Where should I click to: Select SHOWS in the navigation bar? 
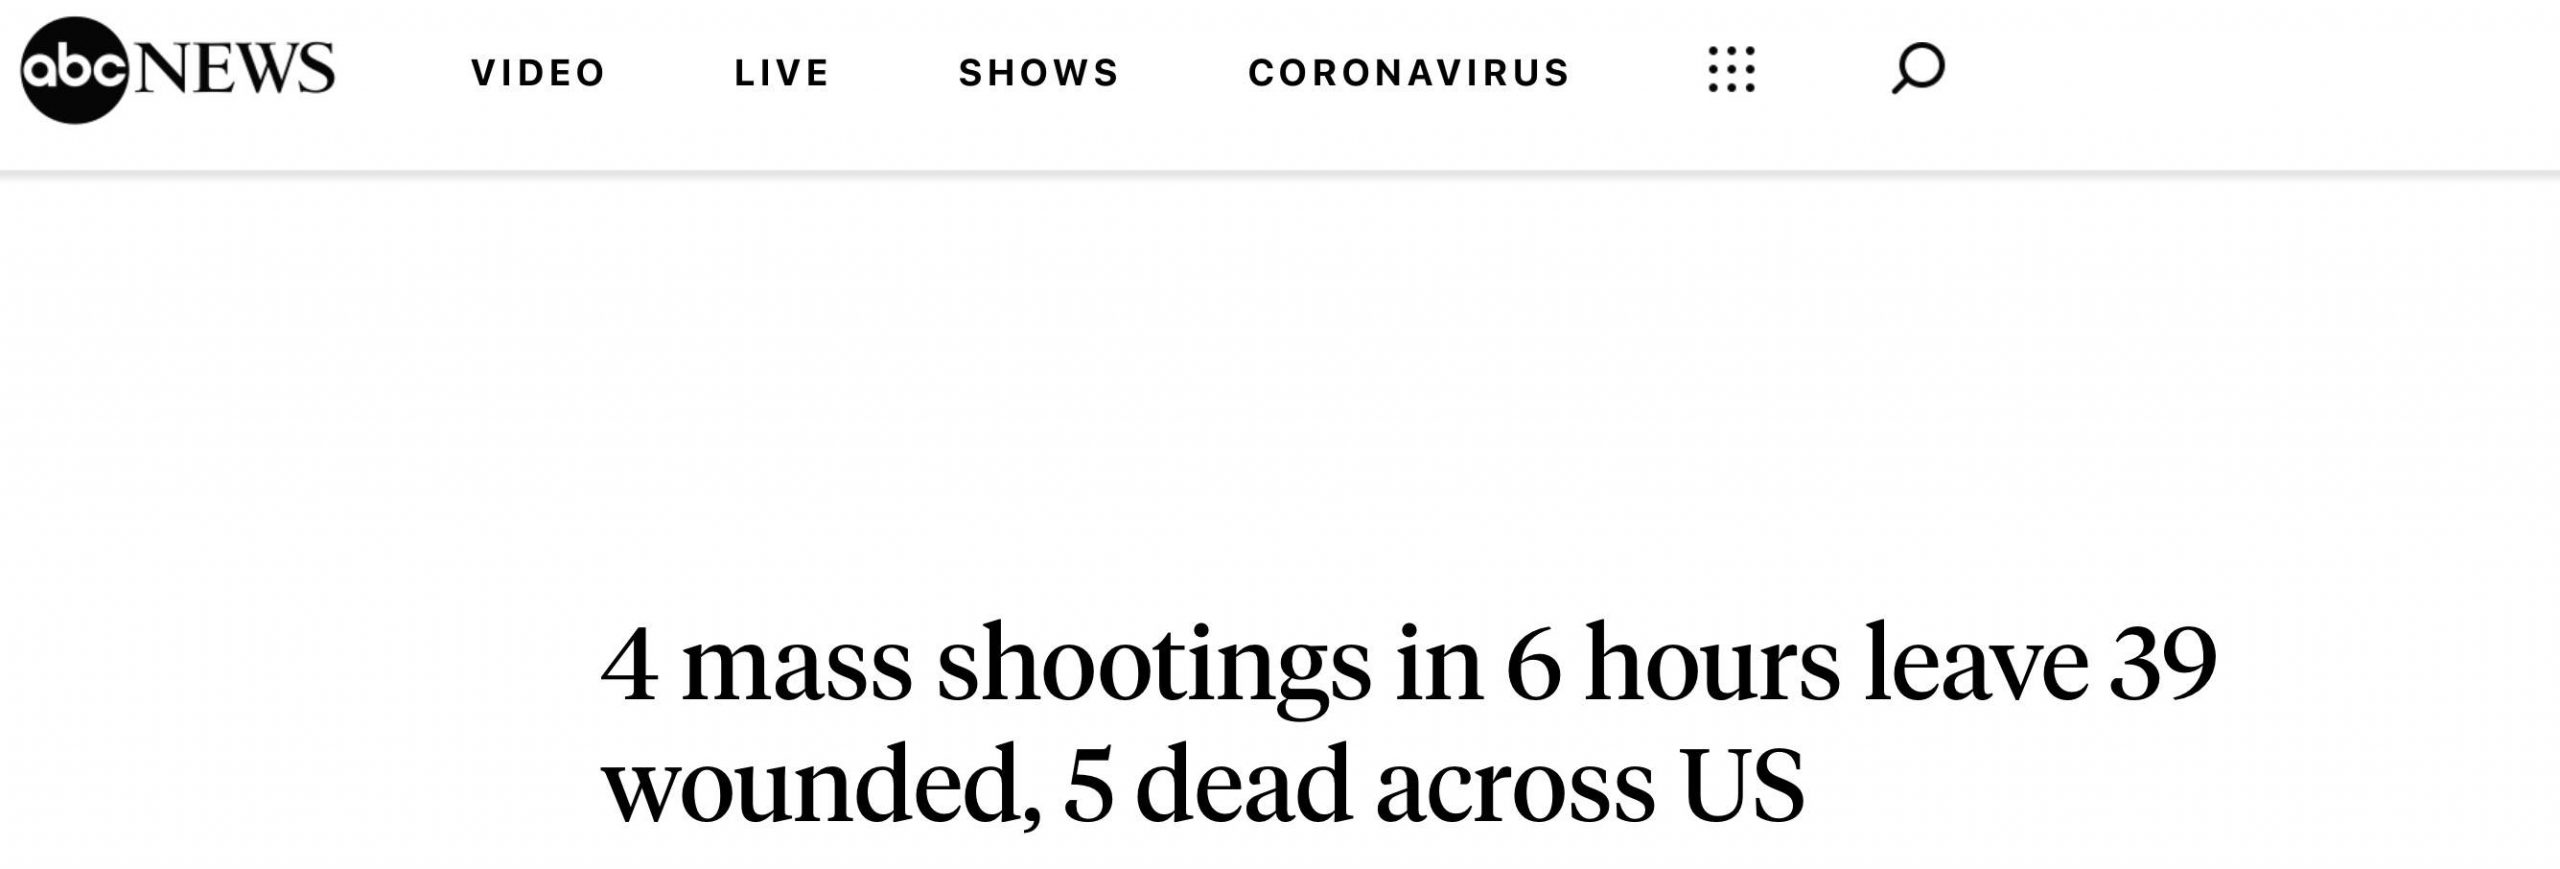coord(1039,72)
